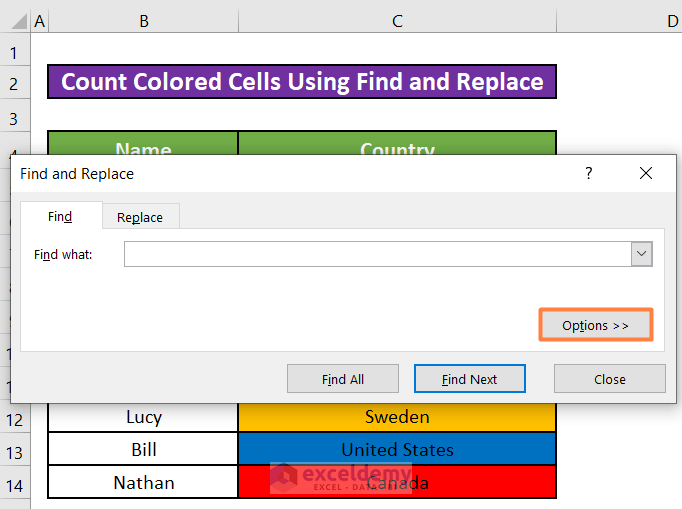
Task: Click the dialog's Close button
Action: 609,379
